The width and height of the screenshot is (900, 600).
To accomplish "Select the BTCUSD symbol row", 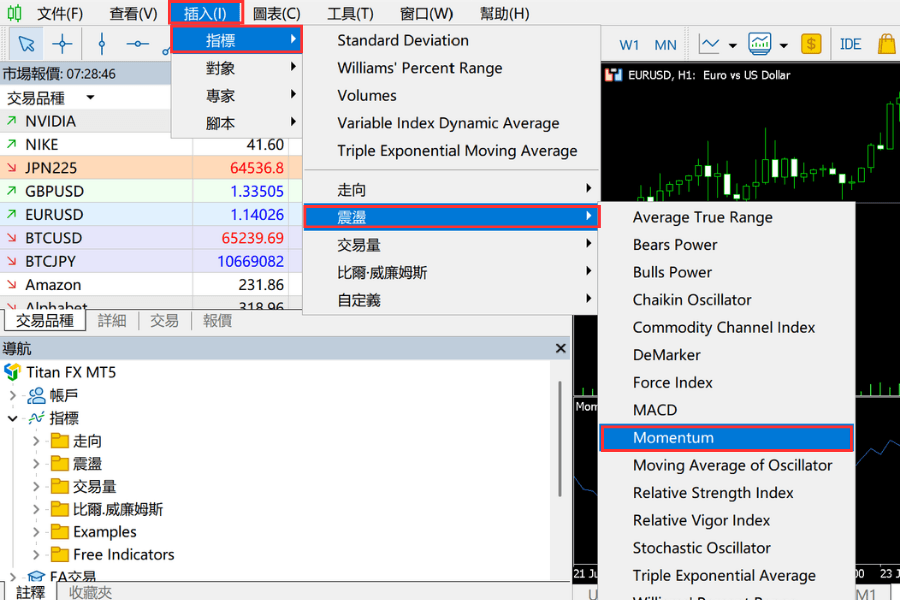I will click(x=151, y=238).
